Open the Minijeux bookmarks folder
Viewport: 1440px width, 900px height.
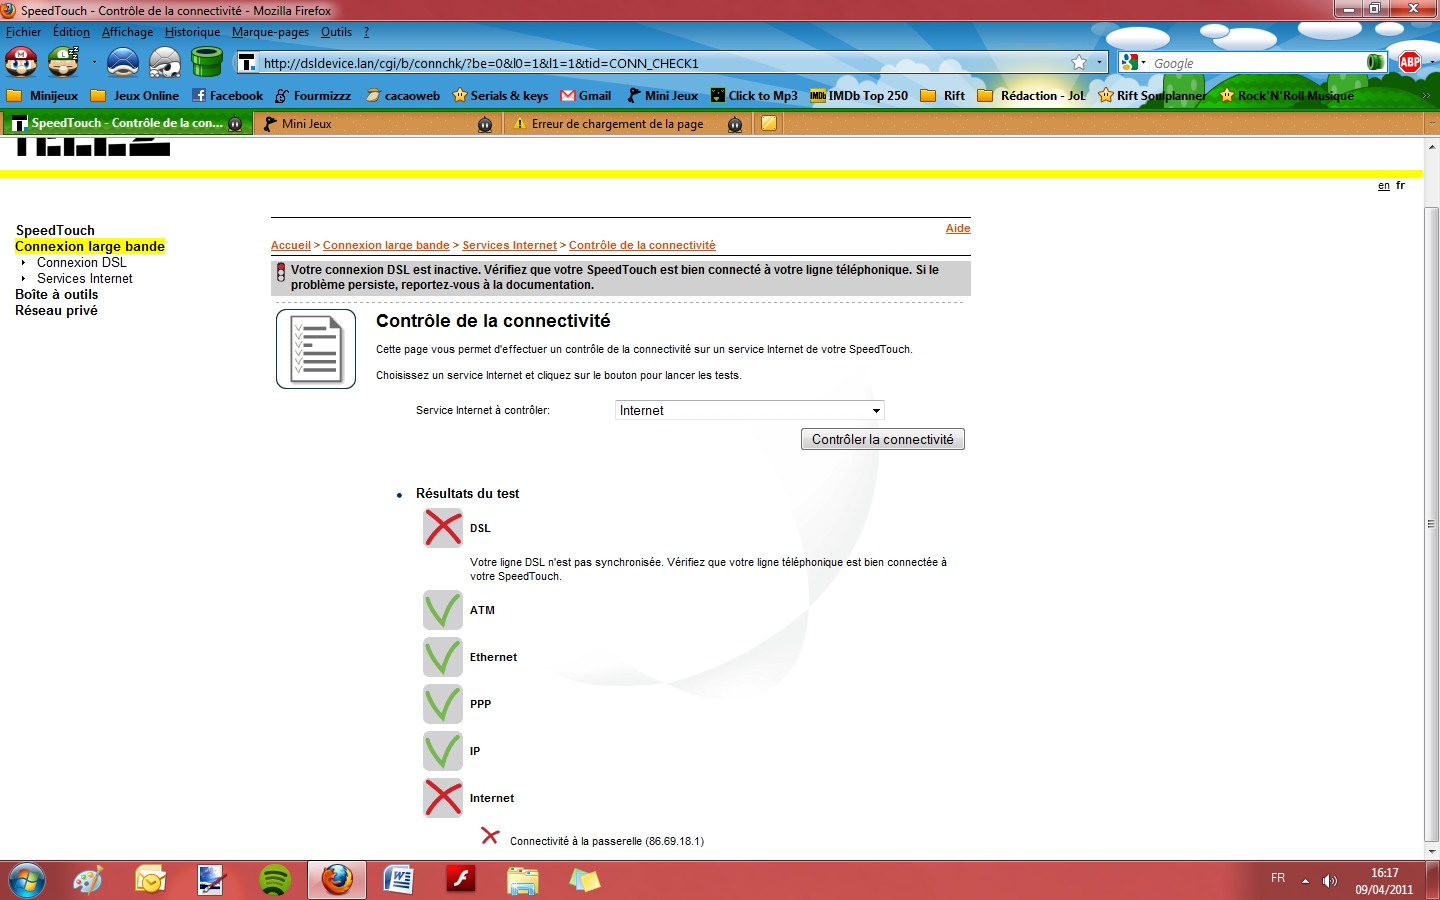[x=42, y=96]
